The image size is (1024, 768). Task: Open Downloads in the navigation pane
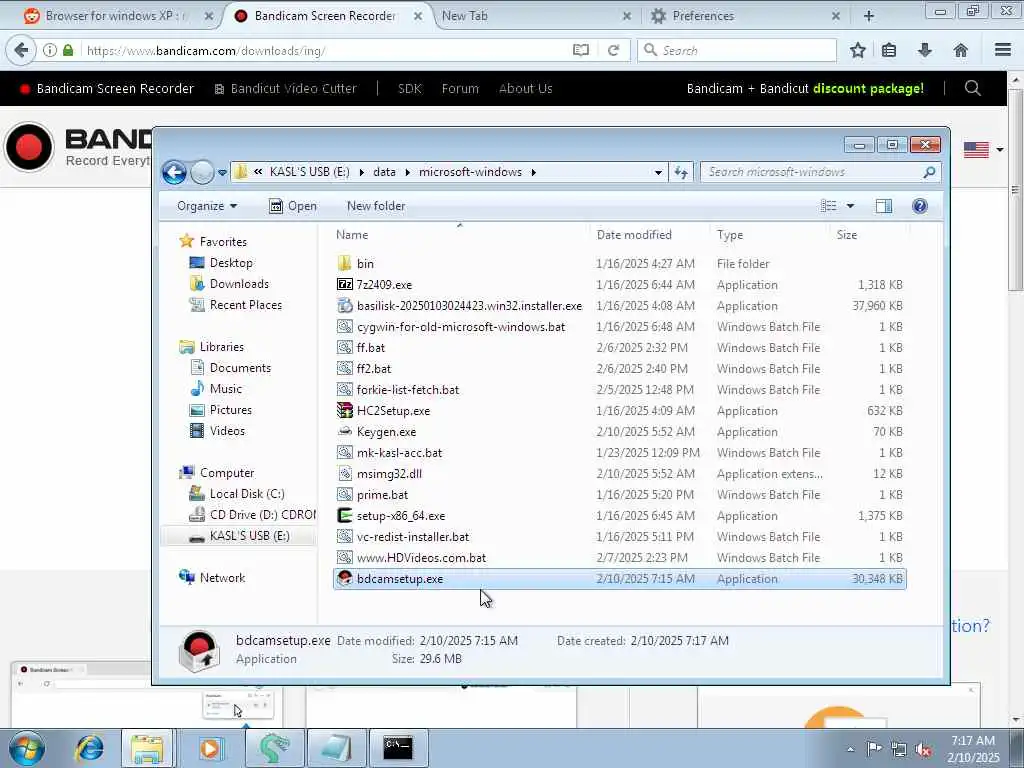(x=229, y=283)
